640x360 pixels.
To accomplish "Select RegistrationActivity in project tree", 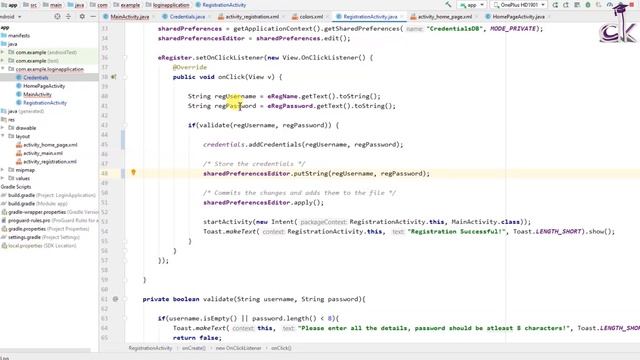I will pyautogui.click(x=45, y=103).
